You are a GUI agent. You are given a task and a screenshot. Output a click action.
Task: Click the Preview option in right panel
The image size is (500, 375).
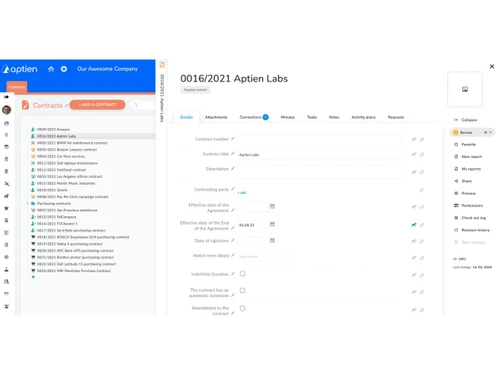point(465,193)
